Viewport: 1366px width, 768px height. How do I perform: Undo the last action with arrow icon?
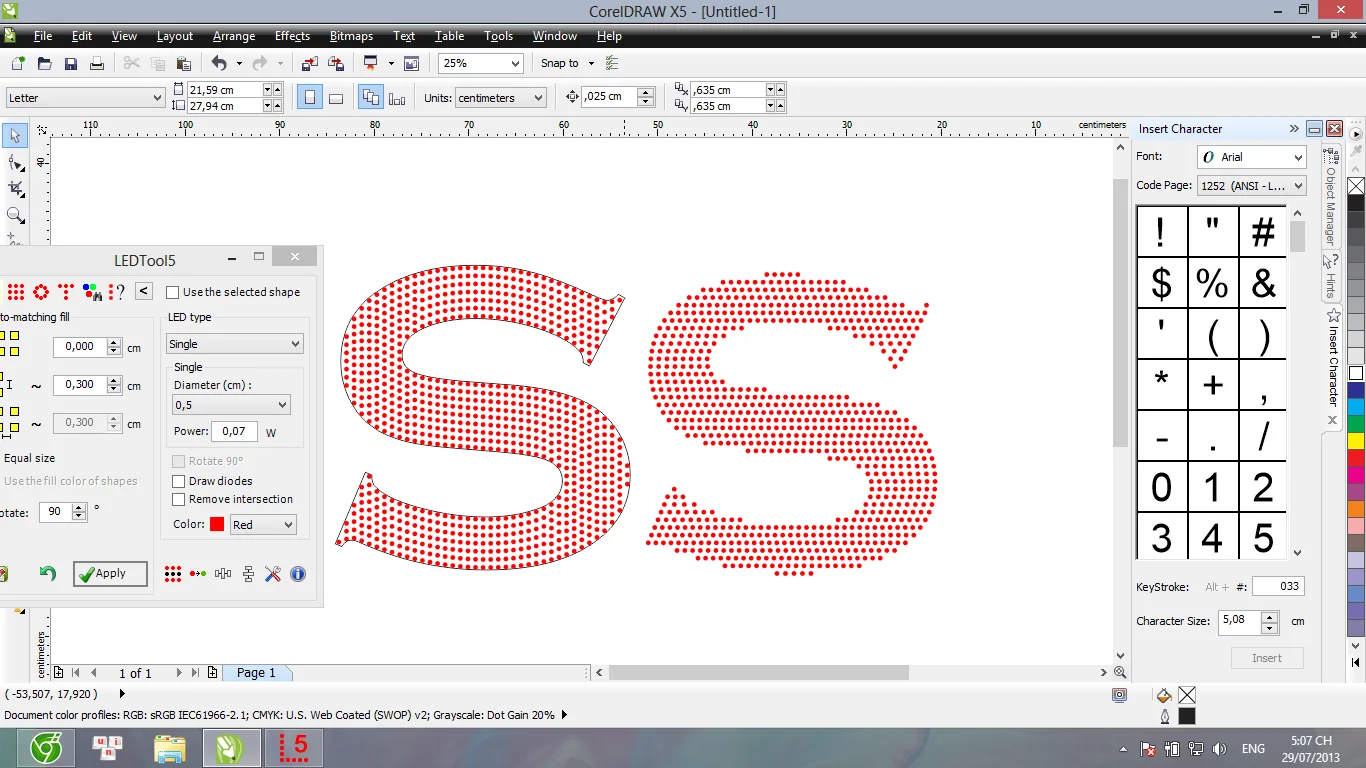(x=219, y=63)
